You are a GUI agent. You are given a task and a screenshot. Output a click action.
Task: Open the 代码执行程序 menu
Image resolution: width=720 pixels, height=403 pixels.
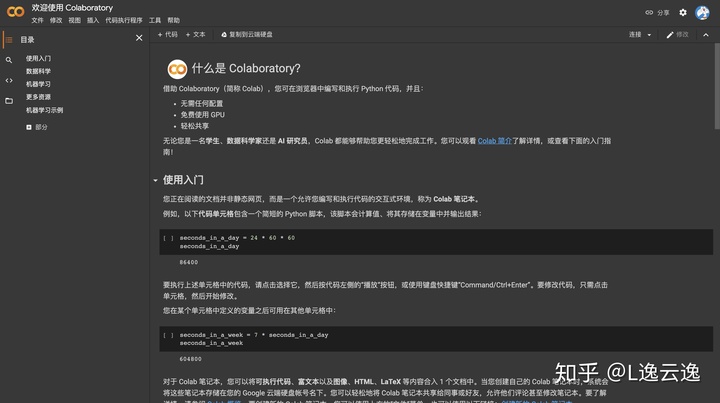[124, 20]
